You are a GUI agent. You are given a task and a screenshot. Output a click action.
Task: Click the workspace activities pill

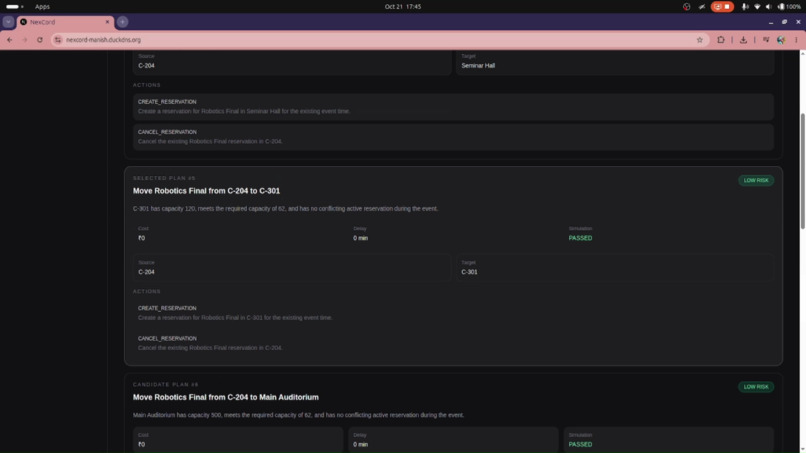click(x=14, y=7)
